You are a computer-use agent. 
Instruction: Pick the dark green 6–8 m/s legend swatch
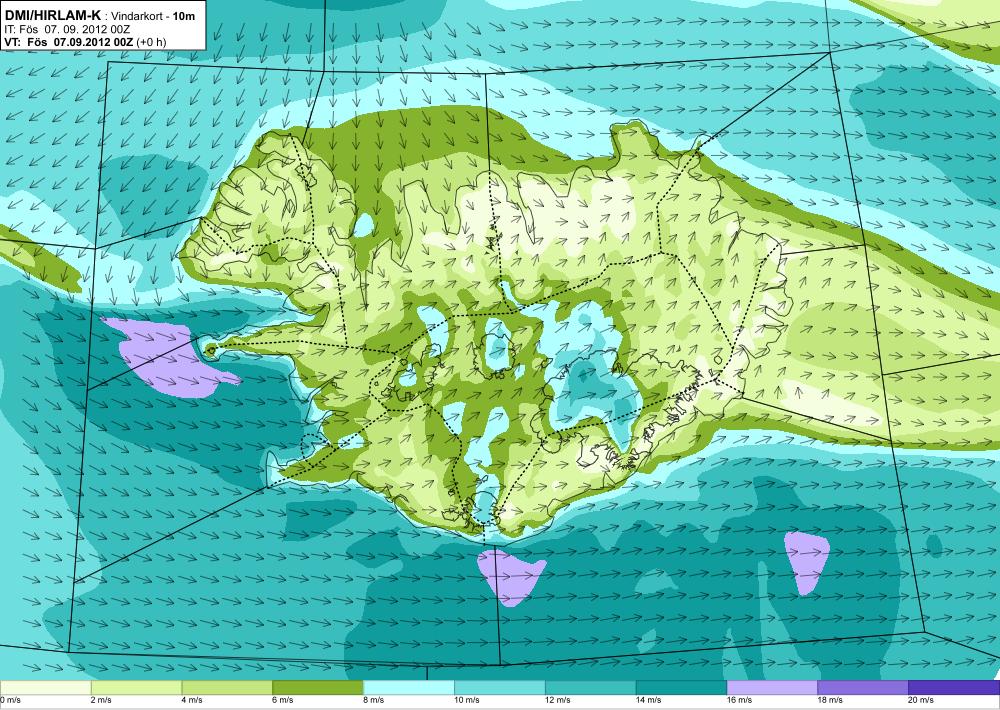click(318, 687)
